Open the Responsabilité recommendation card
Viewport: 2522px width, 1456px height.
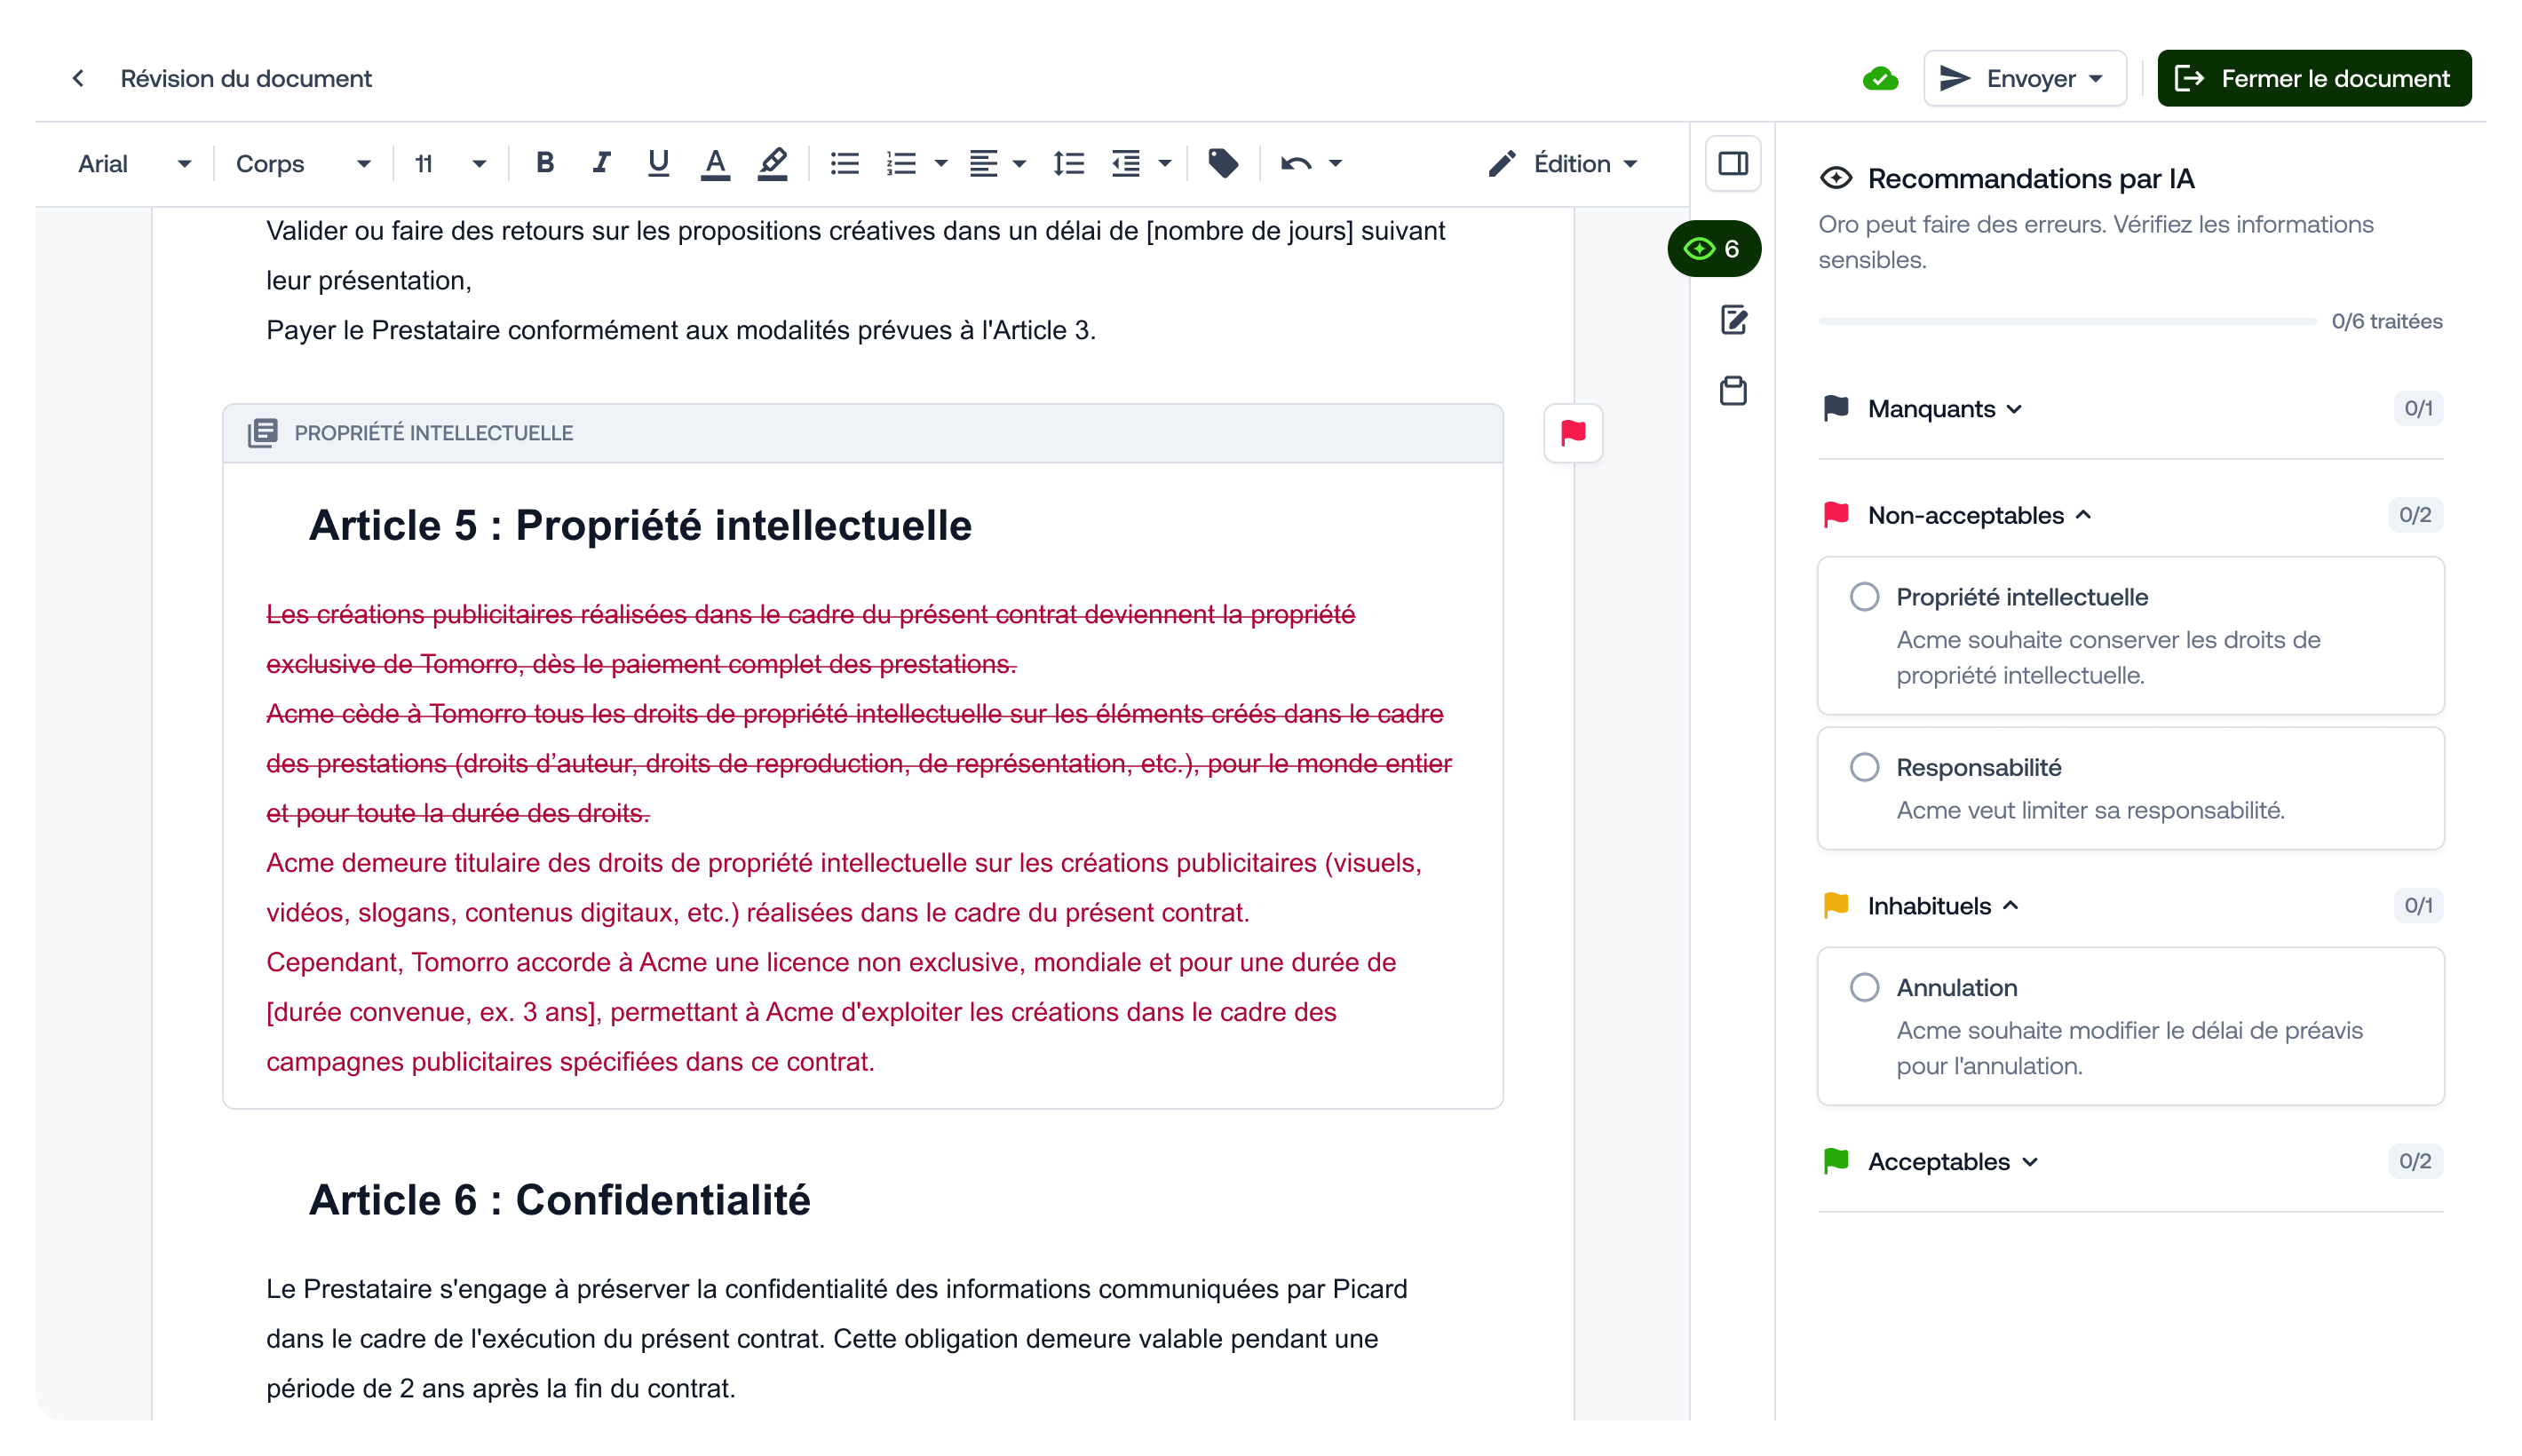tap(2130, 788)
